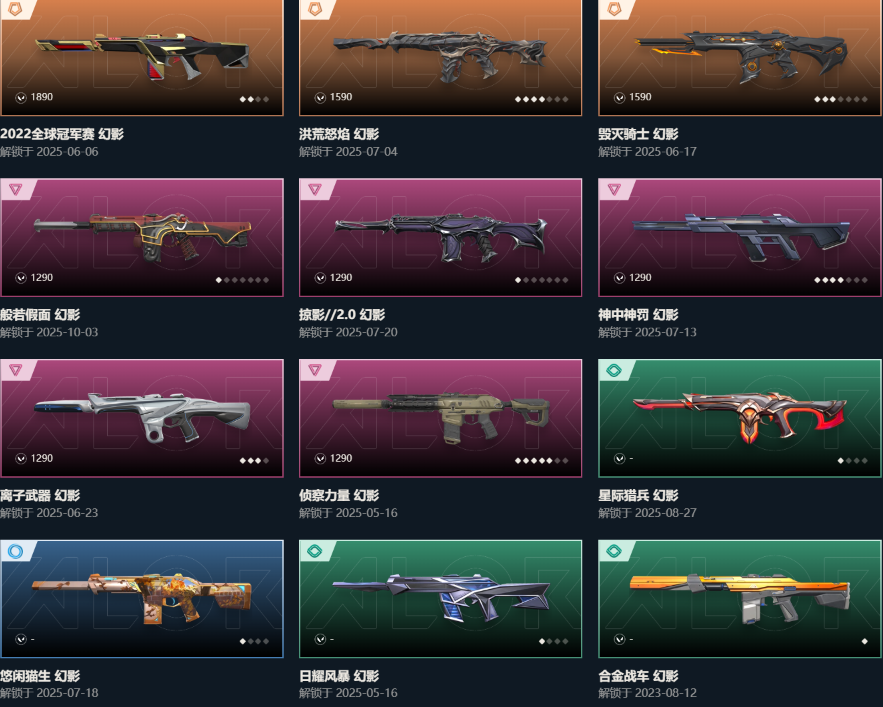Click the VP currency icon beside 1890
Screen dimensions: 883x707
click(x=21, y=97)
